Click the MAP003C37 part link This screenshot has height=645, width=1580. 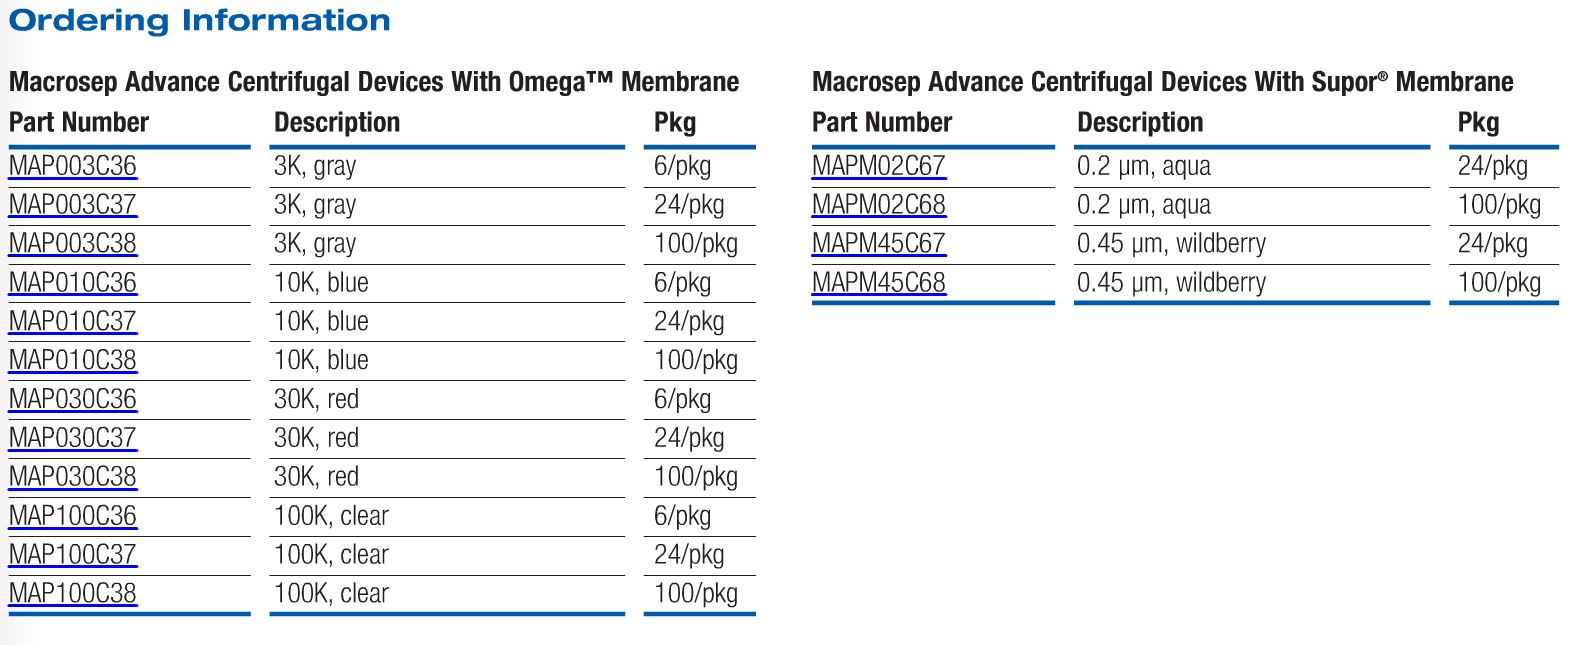coord(73,205)
